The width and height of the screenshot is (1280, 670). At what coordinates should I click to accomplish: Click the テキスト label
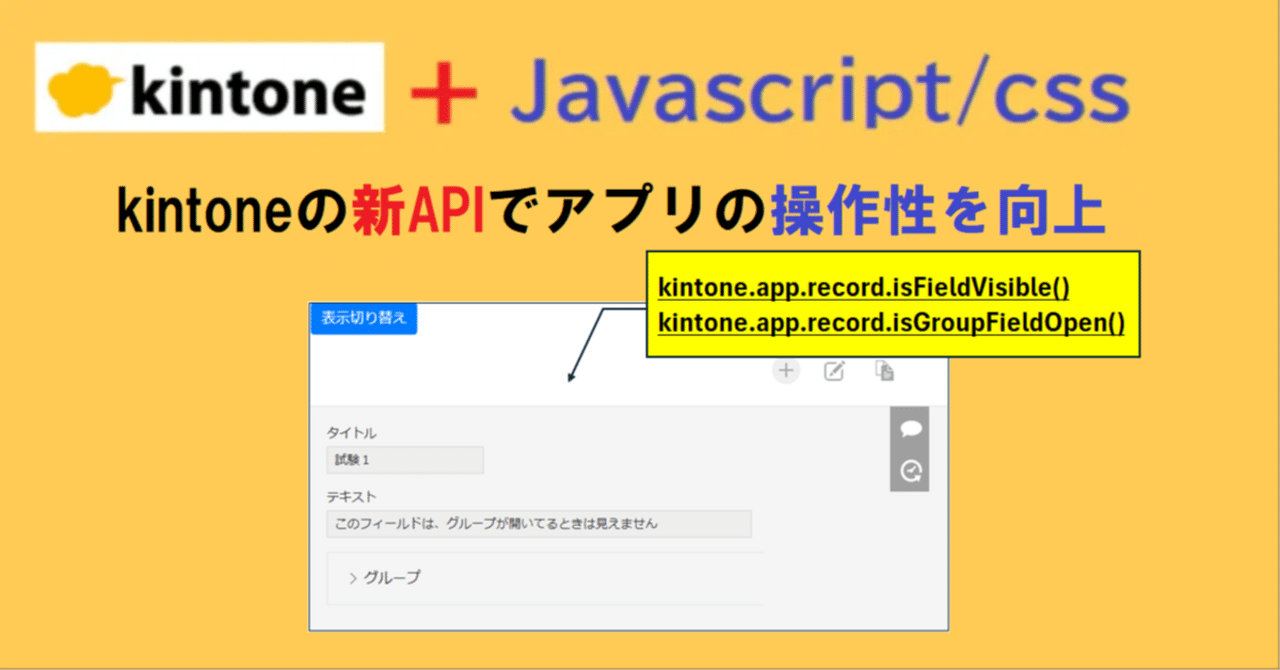tap(351, 496)
